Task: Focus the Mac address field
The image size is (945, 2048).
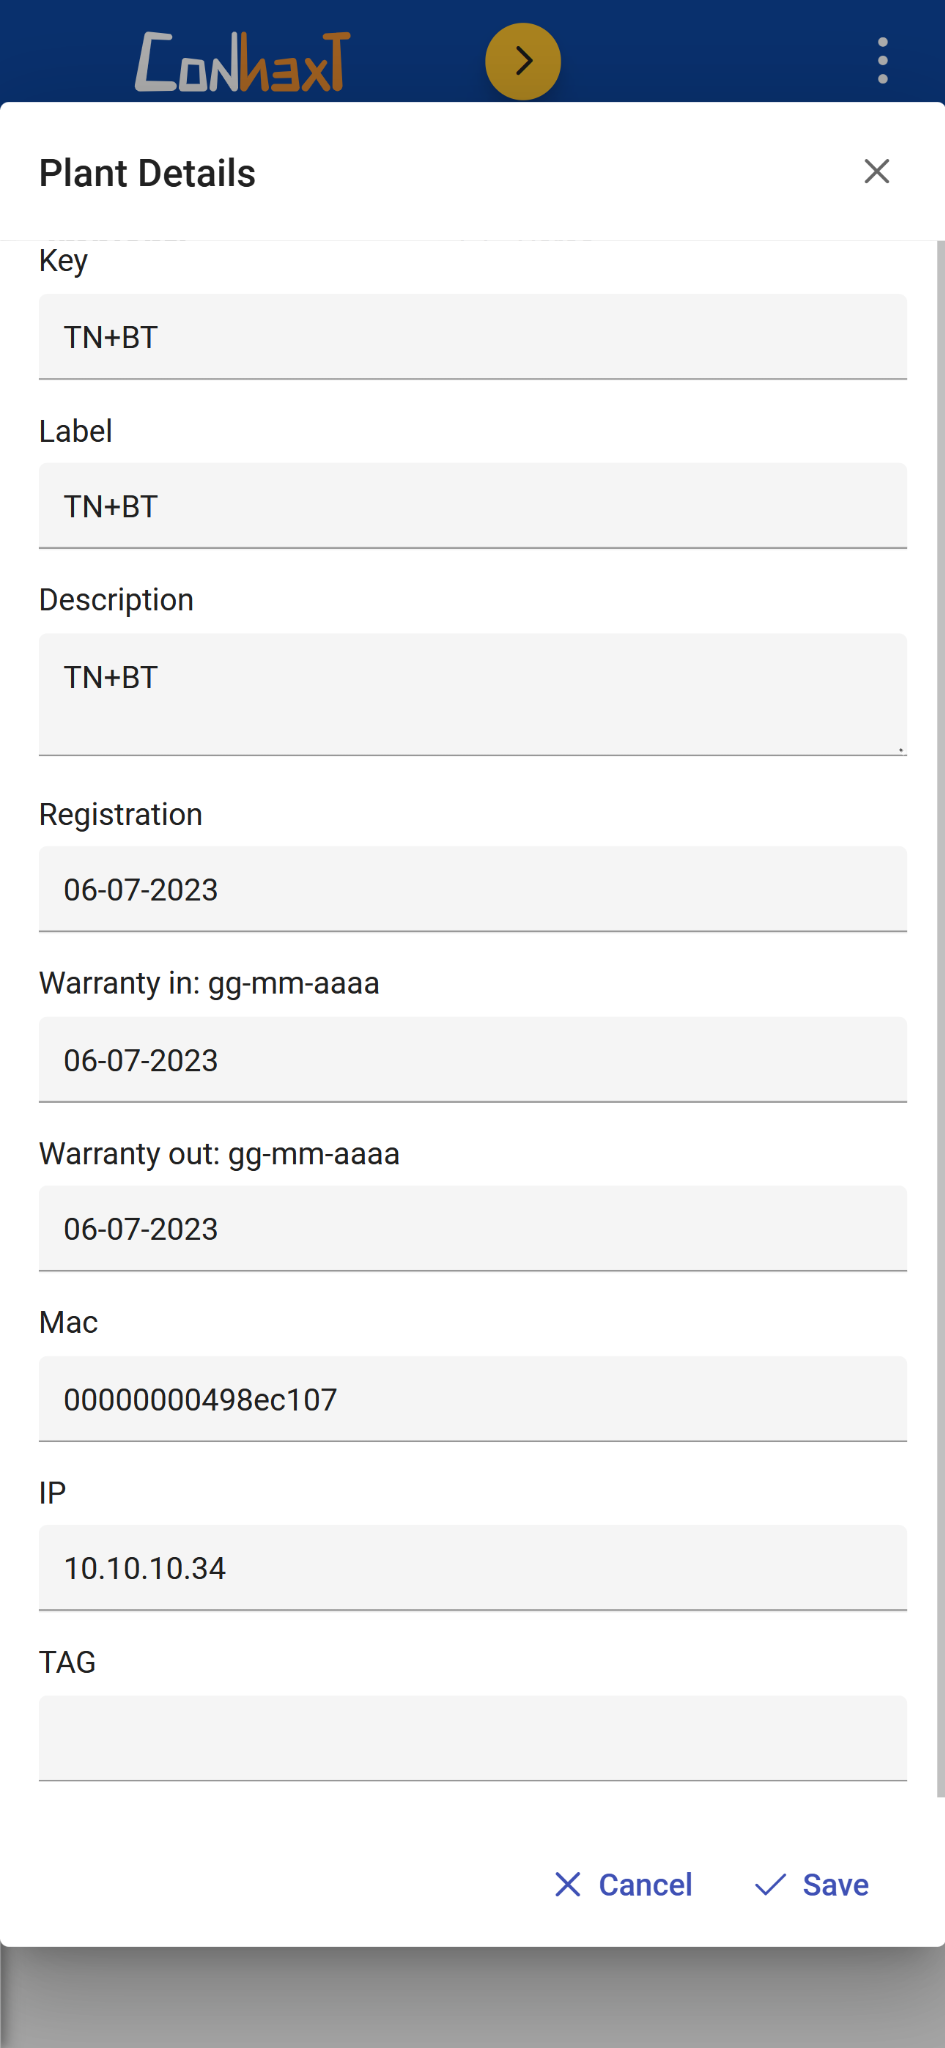Action: click(472, 1399)
